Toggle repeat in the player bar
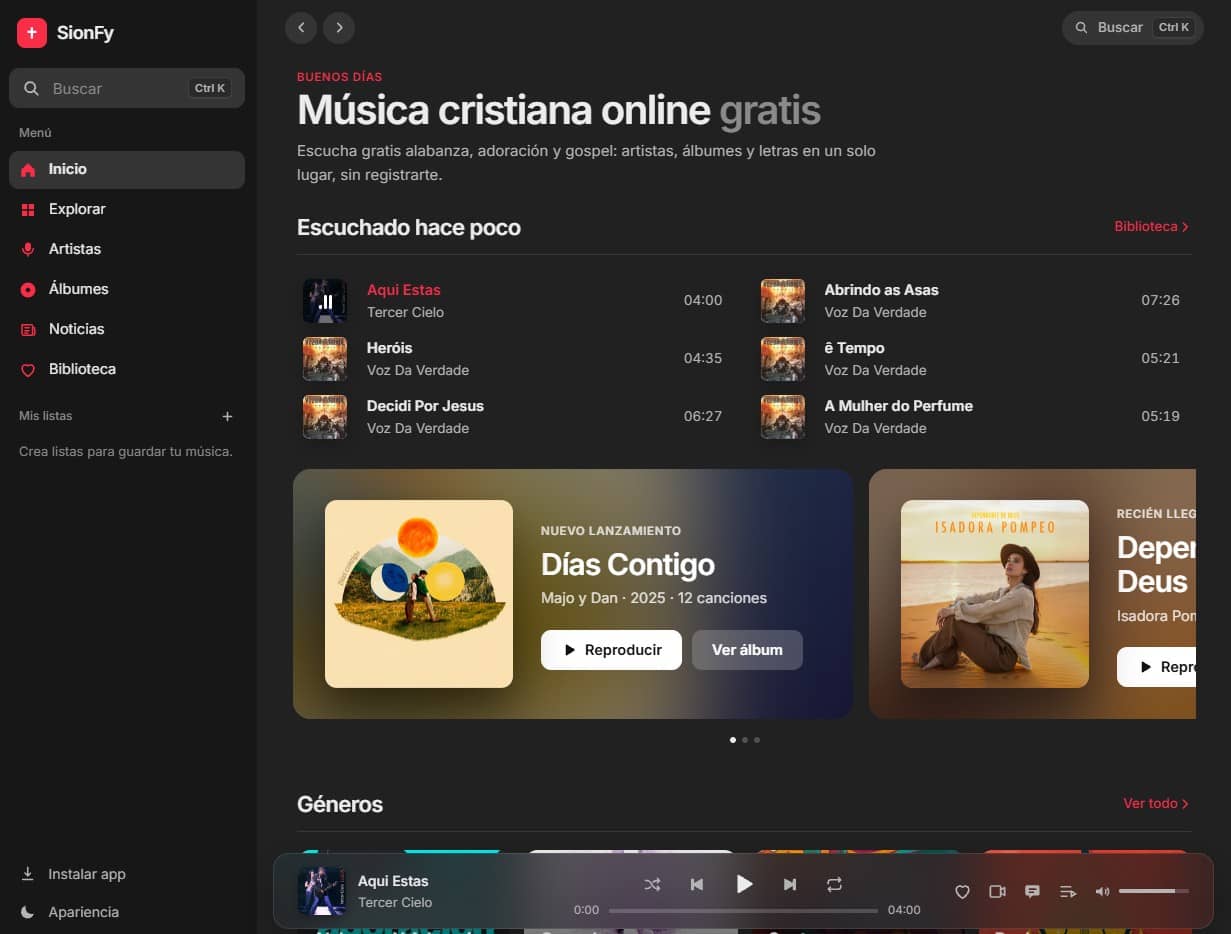Image resolution: width=1231 pixels, height=934 pixels. 835,885
